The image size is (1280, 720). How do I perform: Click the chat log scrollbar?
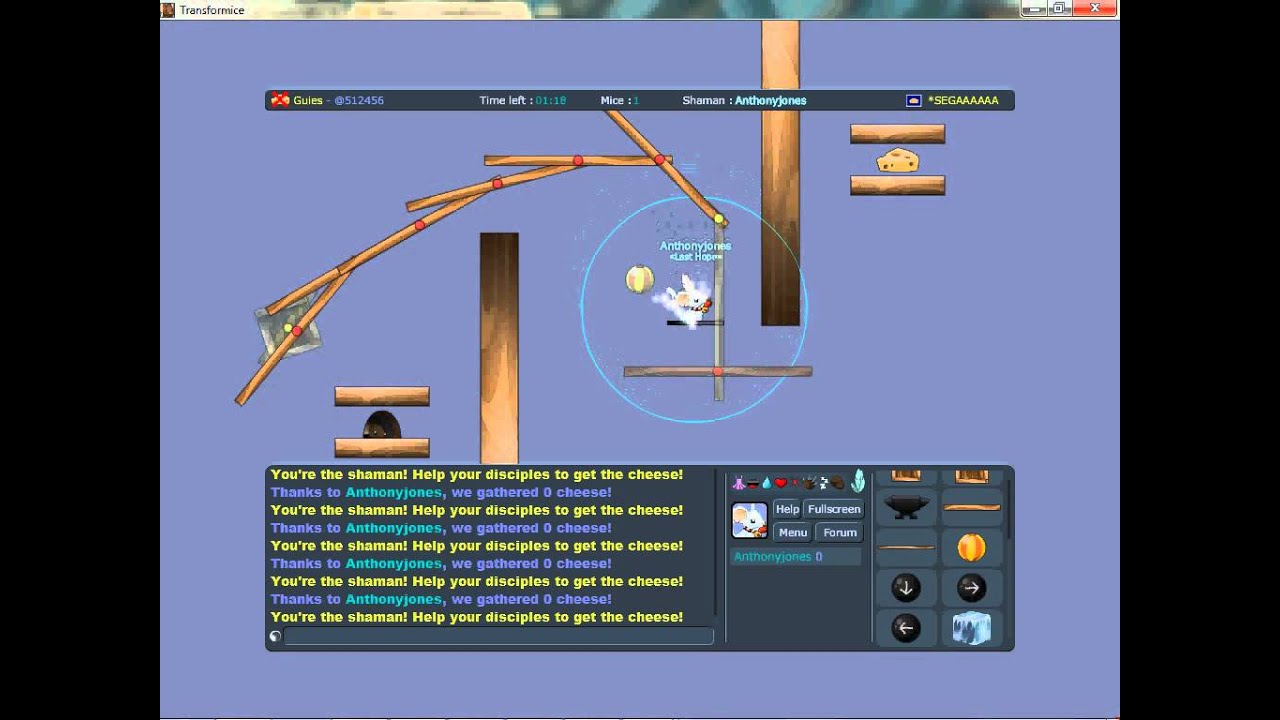coord(717,542)
